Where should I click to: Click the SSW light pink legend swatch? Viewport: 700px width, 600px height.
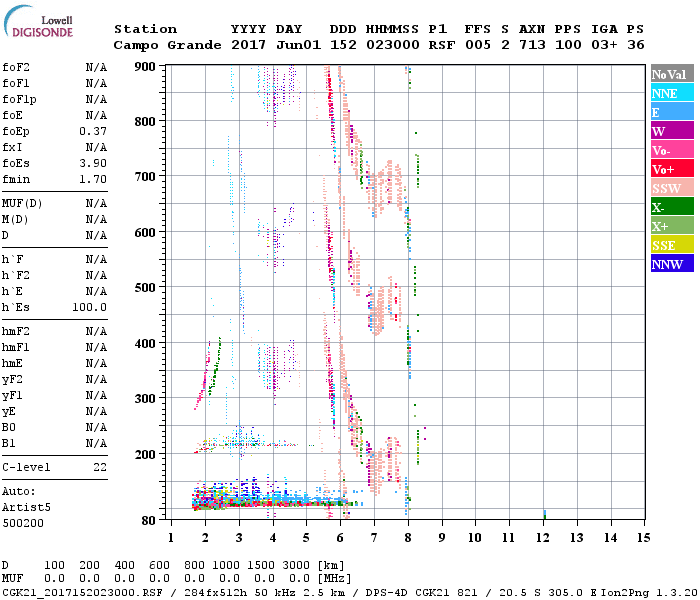click(671, 188)
